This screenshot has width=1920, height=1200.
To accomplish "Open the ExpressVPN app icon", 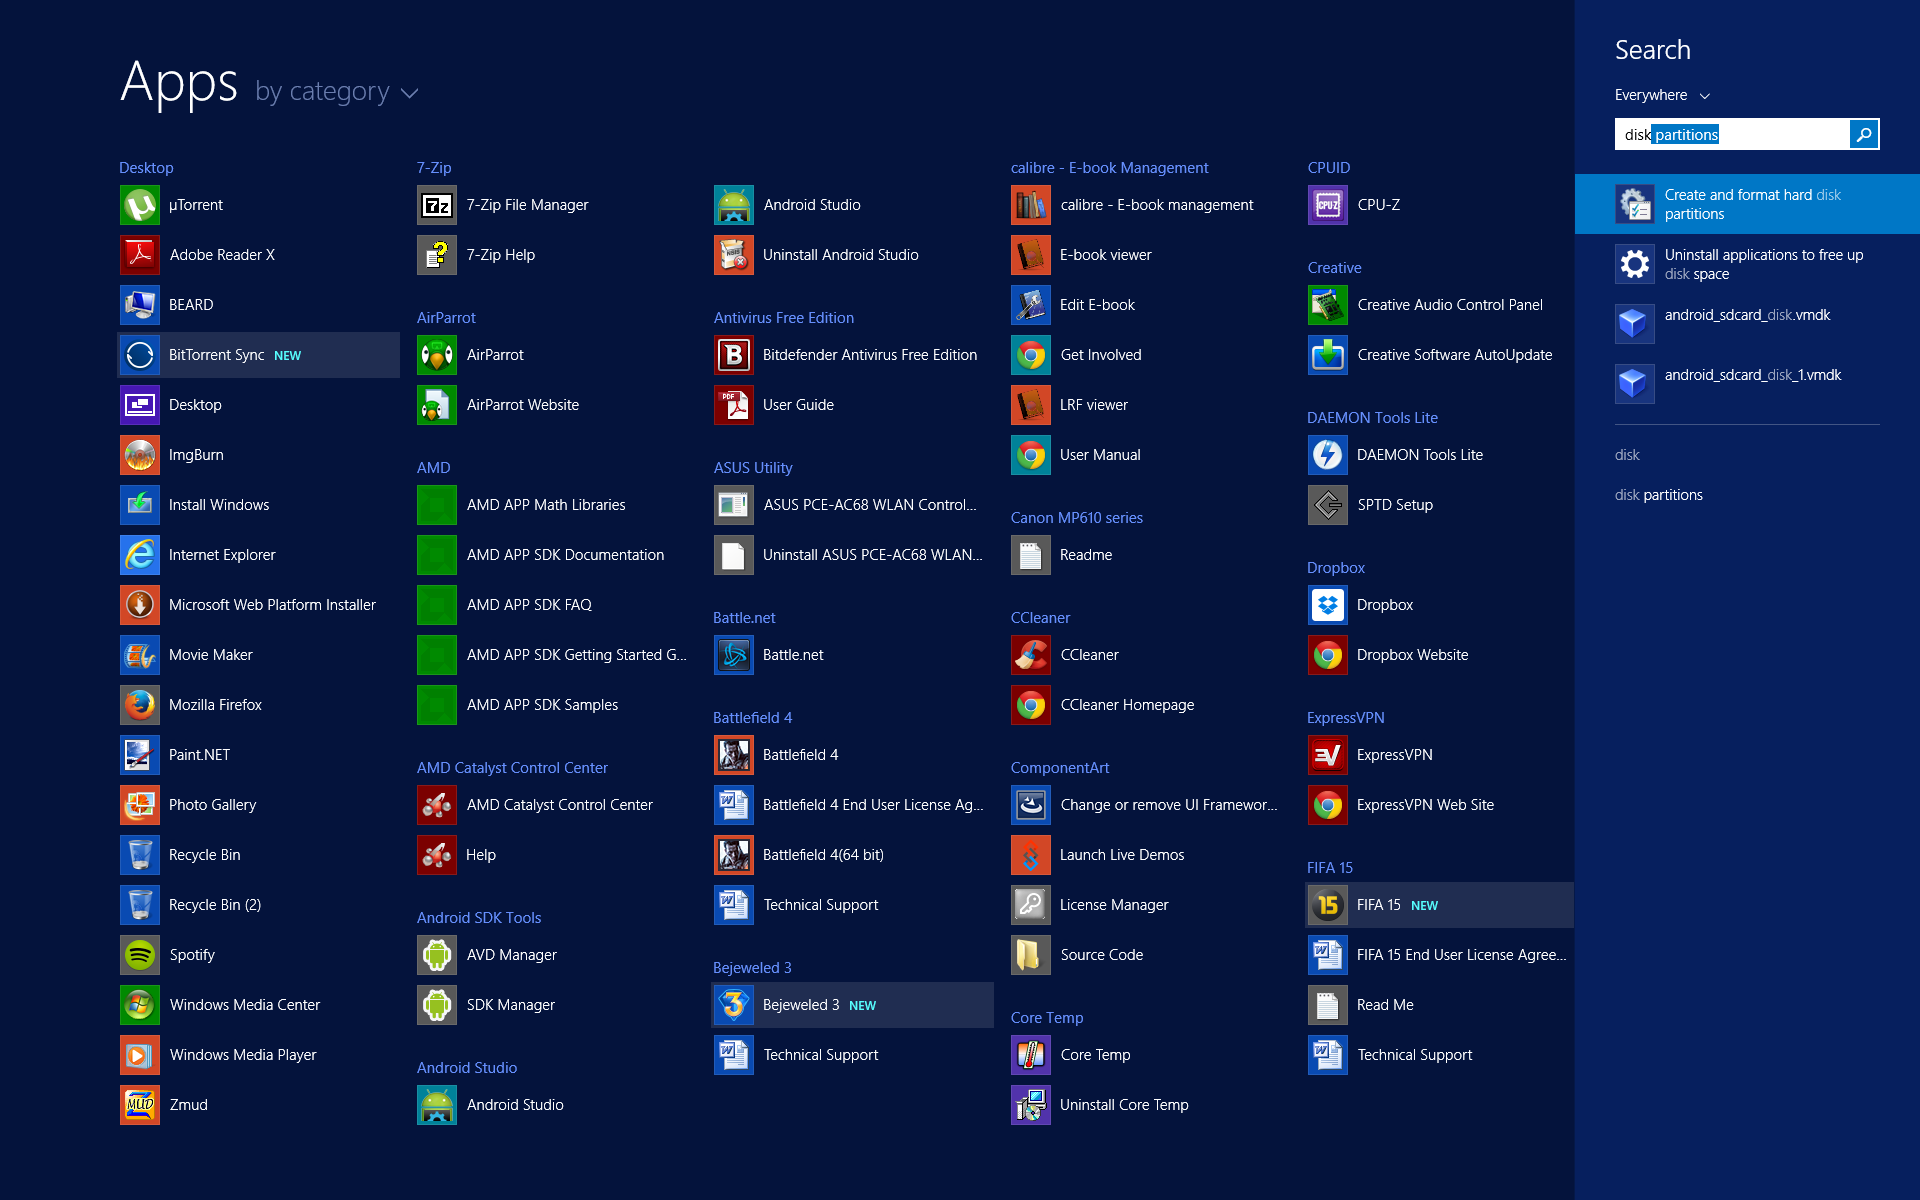I will click(x=1327, y=755).
